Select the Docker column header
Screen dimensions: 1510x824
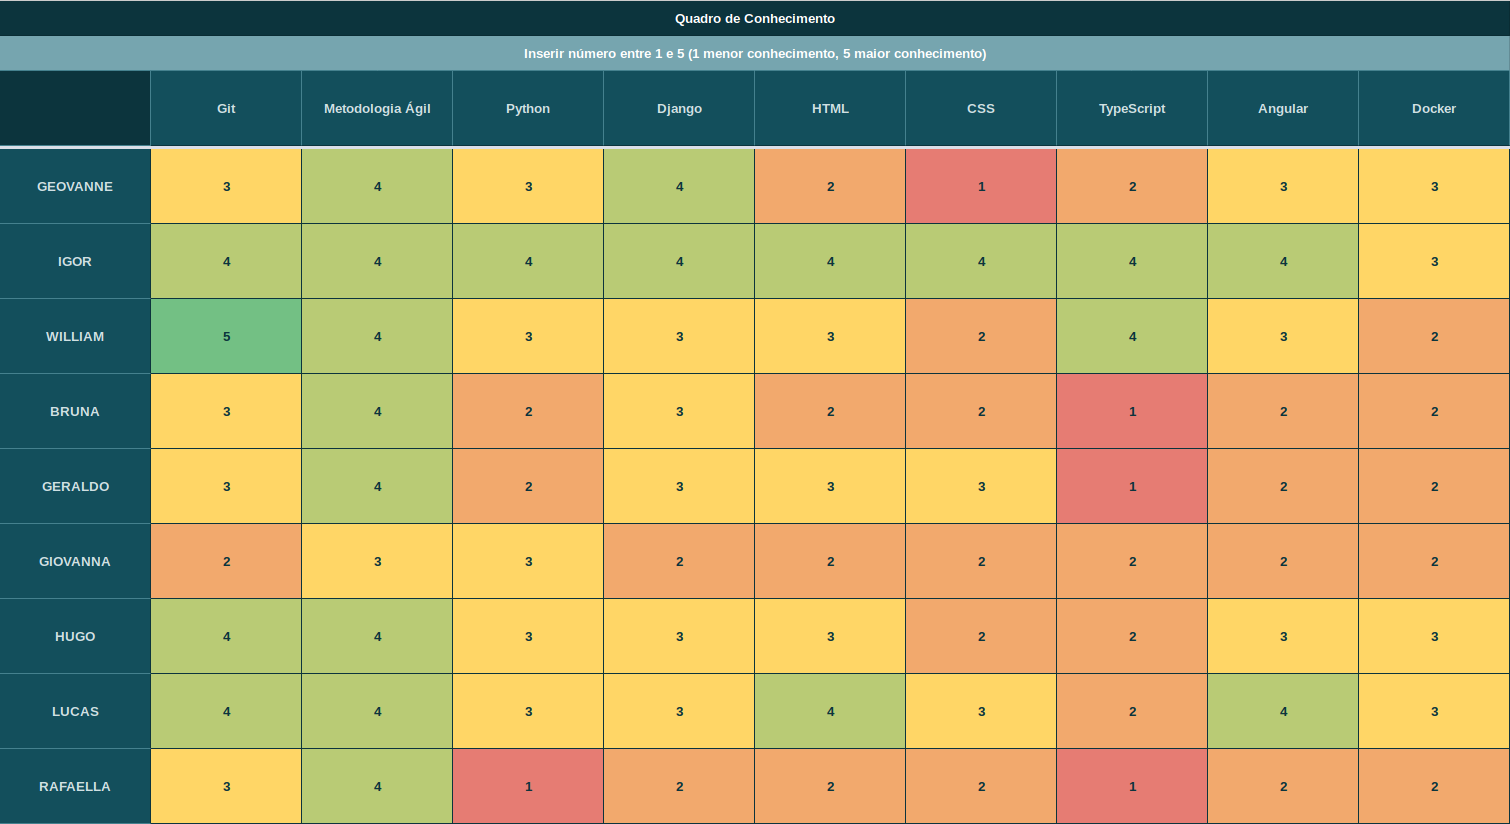click(1434, 108)
